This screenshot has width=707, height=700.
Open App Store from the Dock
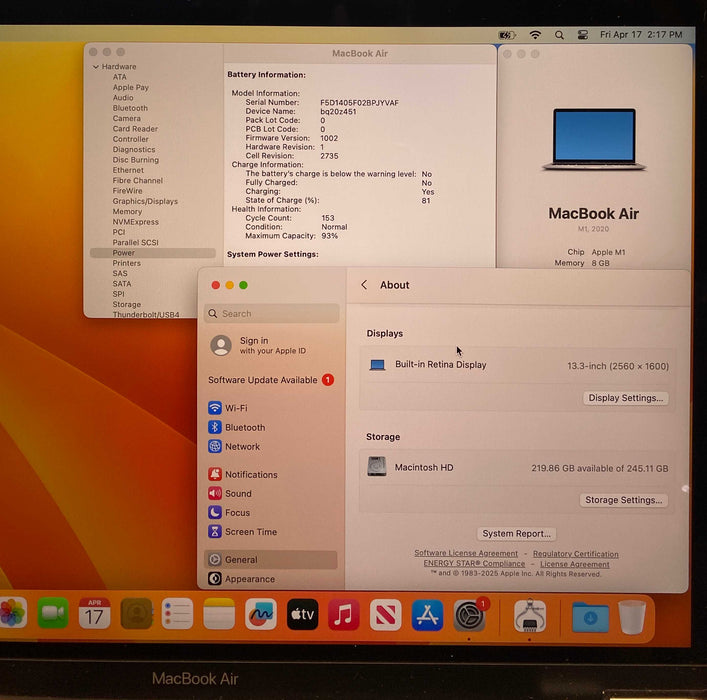pyautogui.click(x=427, y=615)
